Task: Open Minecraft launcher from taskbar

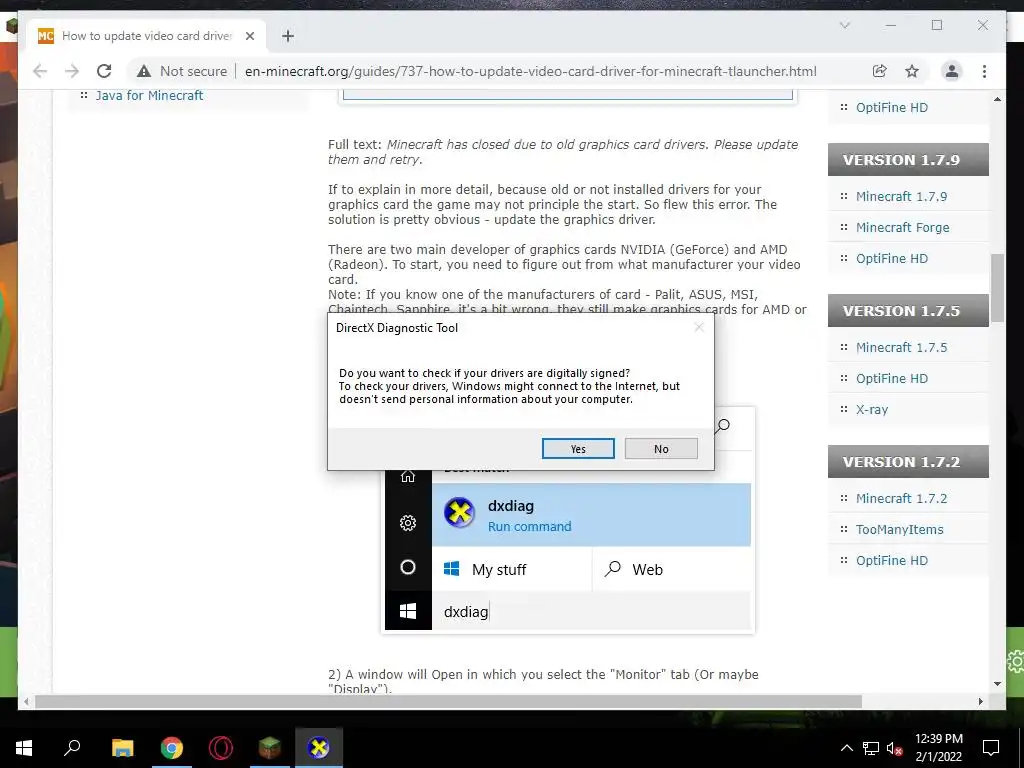Action: pyautogui.click(x=270, y=748)
